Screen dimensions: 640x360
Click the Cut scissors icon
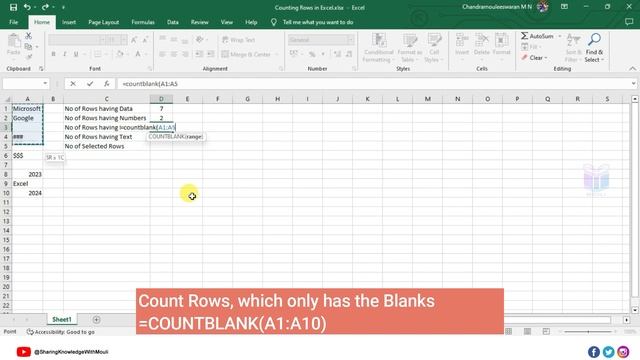pos(29,36)
